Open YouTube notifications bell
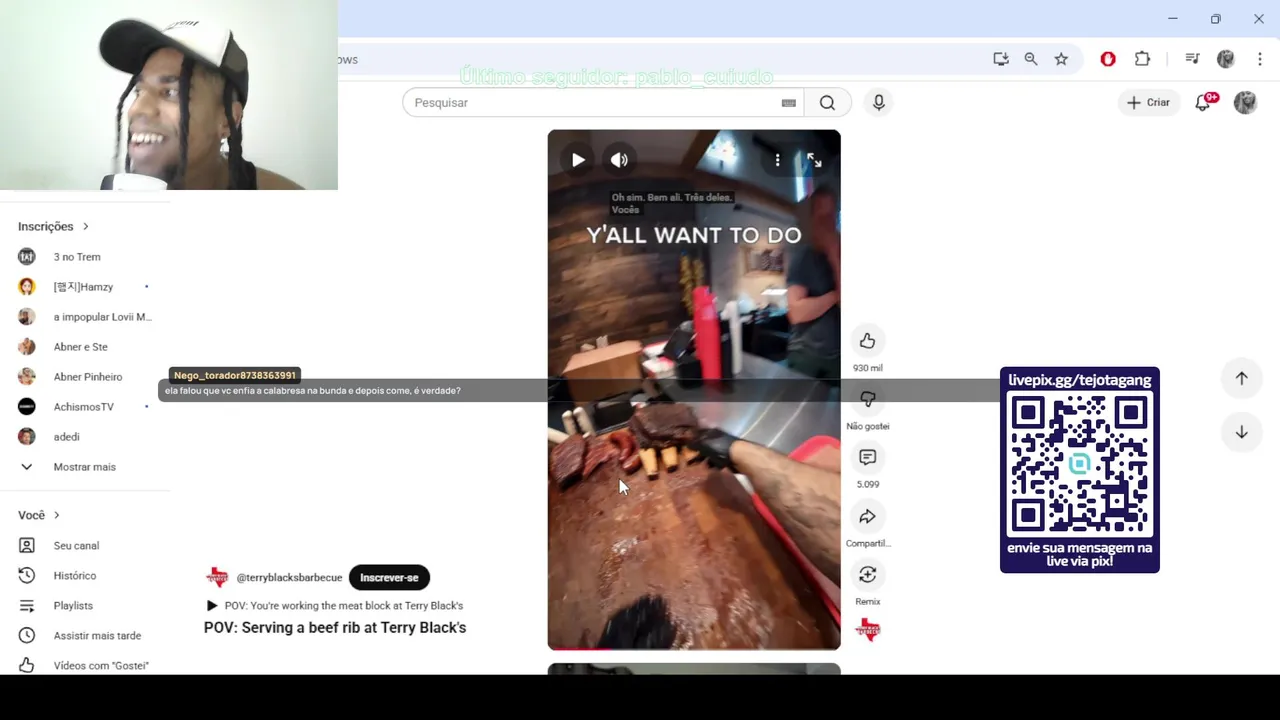 click(1203, 102)
